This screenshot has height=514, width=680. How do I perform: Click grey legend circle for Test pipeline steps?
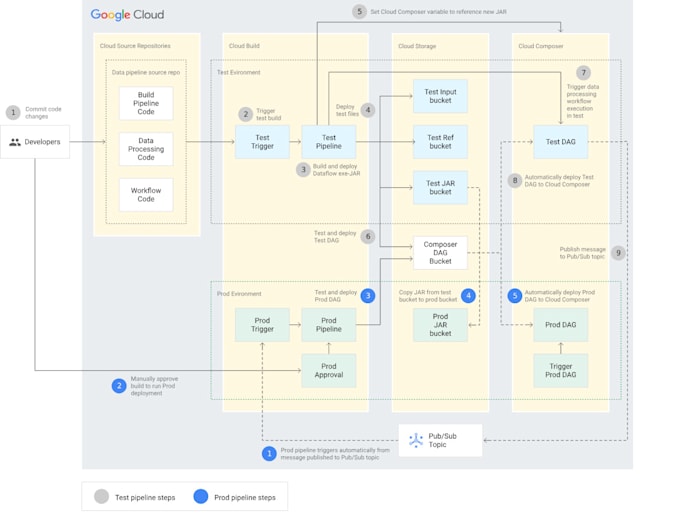click(x=101, y=497)
